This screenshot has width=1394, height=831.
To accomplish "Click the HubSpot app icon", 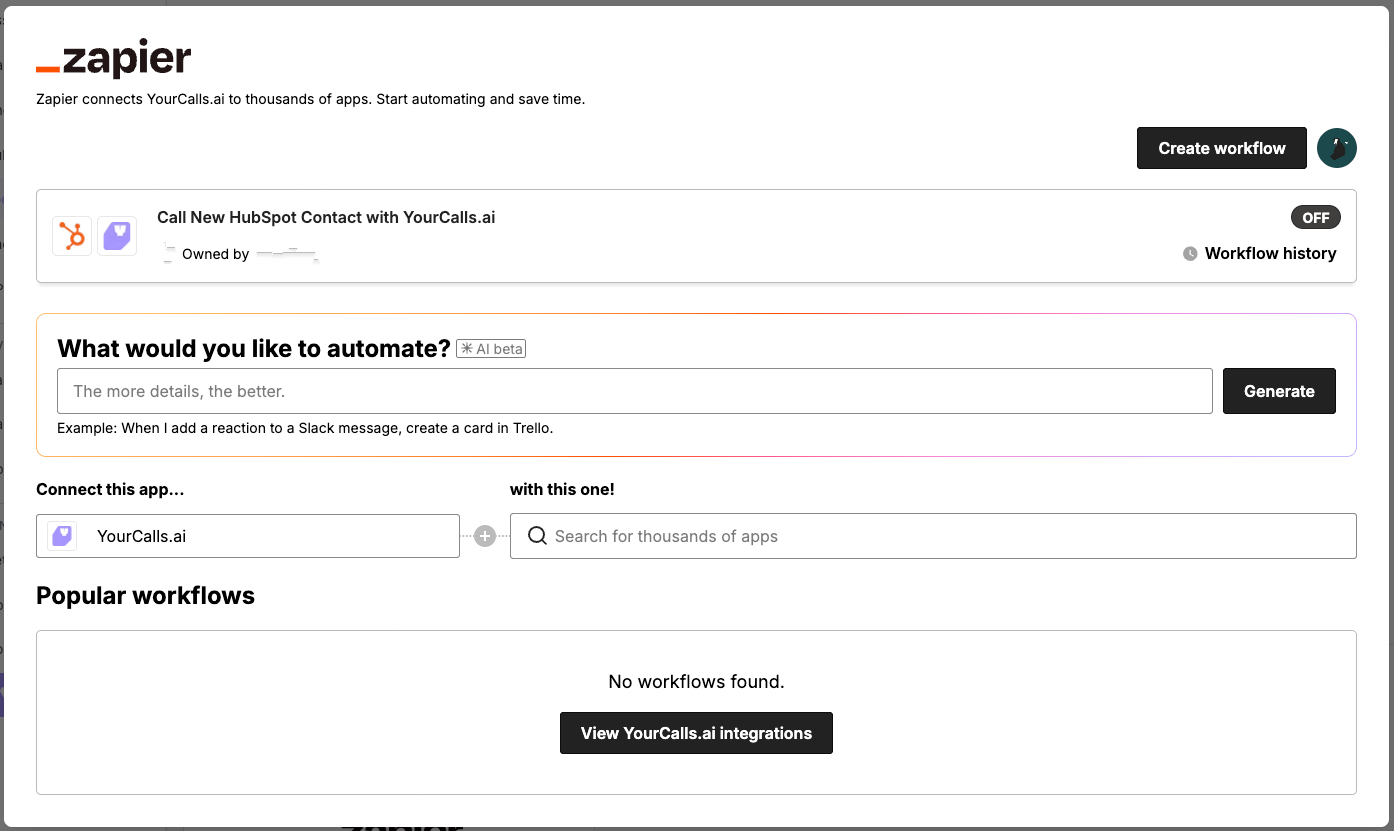I will [72, 236].
